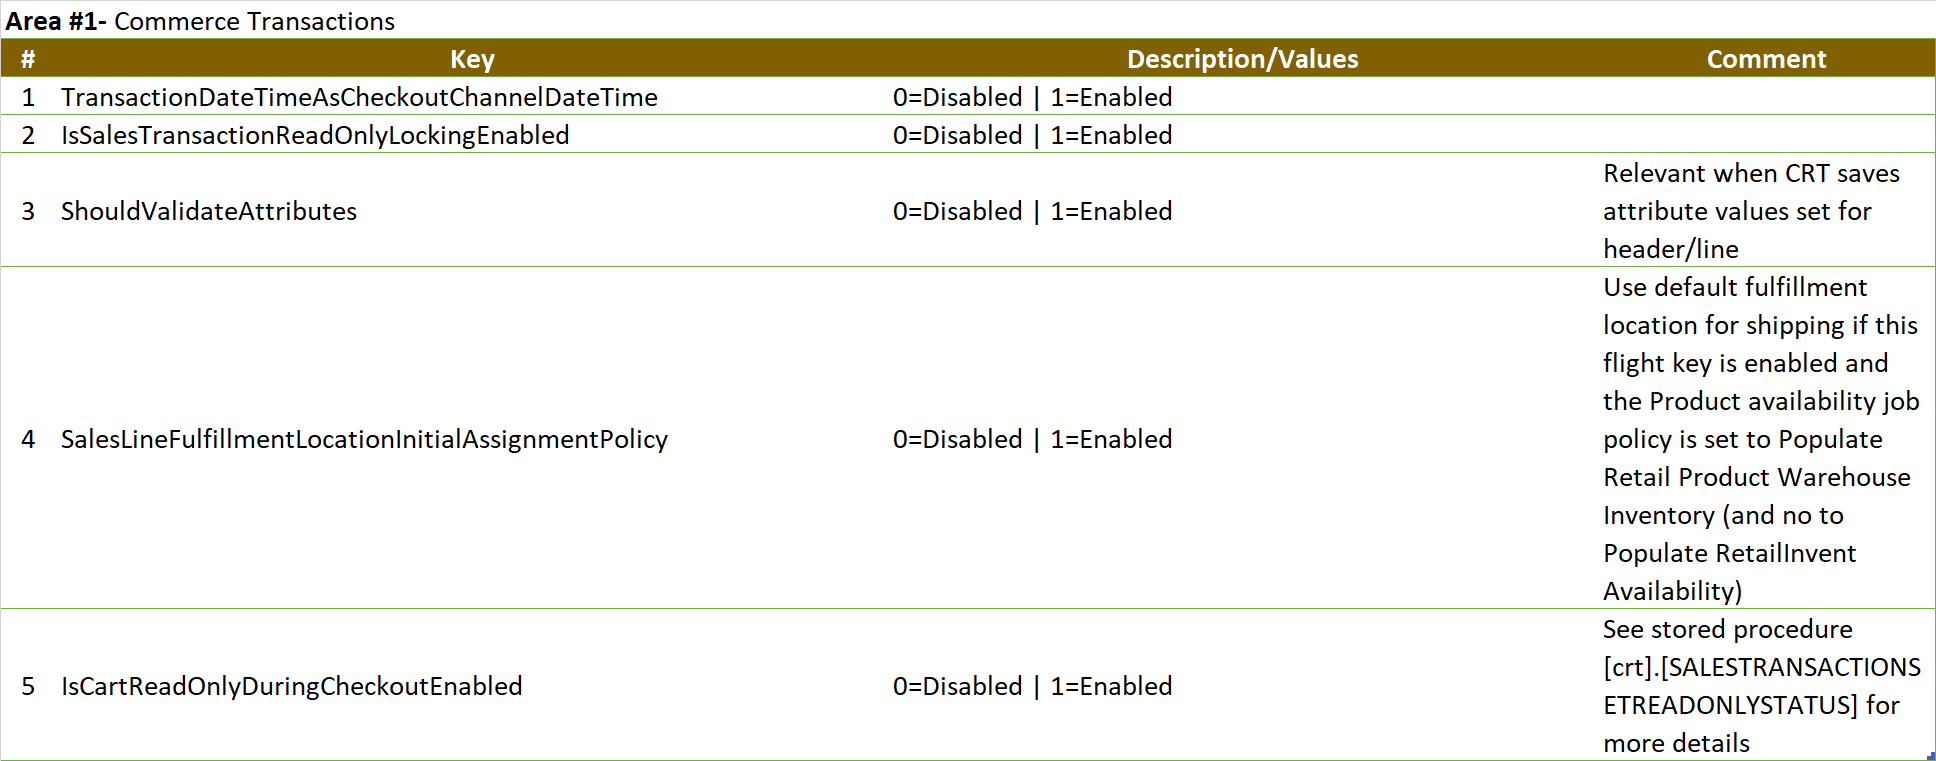Select comment about default fulfillment location
The image size is (1936, 761).
tap(1766, 439)
